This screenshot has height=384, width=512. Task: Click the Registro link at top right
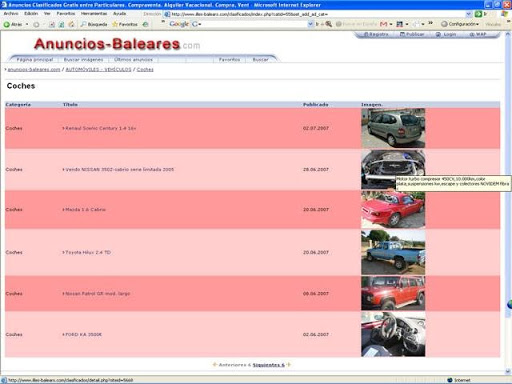pyautogui.click(x=376, y=34)
